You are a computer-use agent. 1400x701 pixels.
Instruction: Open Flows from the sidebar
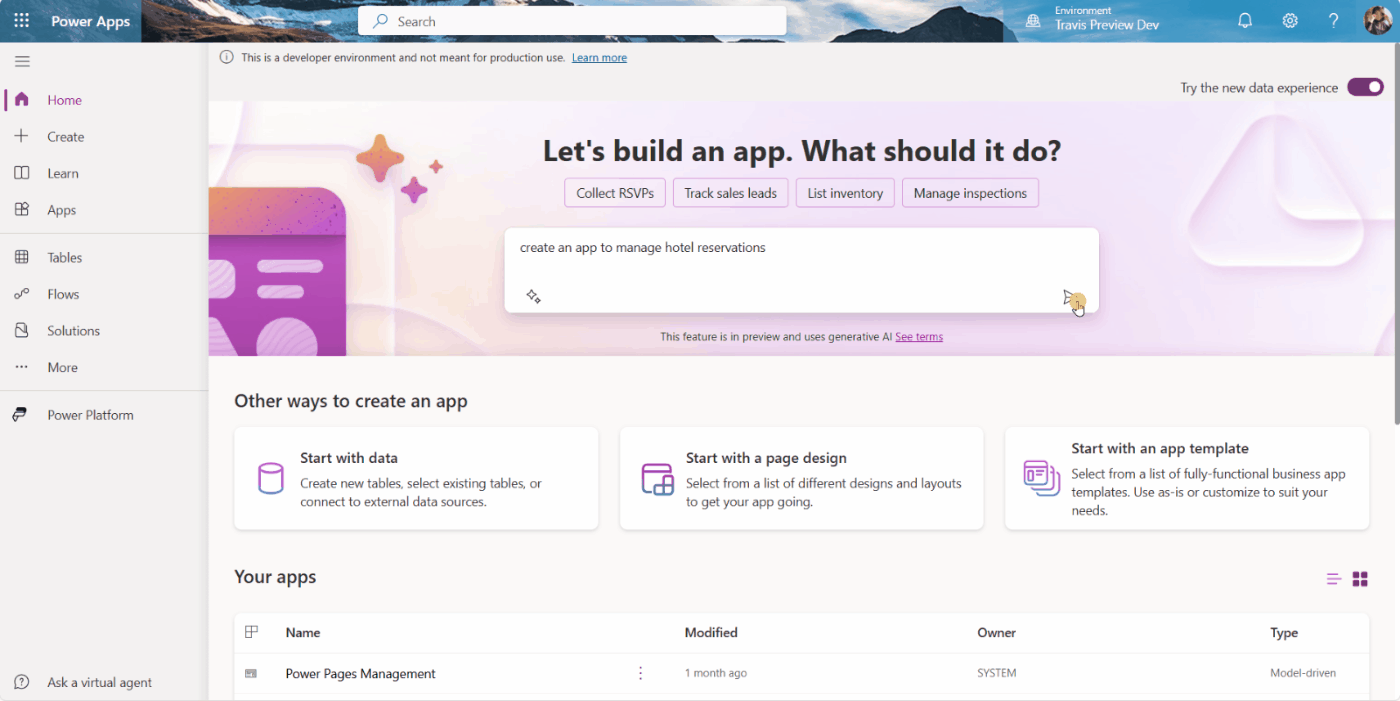tap(63, 293)
